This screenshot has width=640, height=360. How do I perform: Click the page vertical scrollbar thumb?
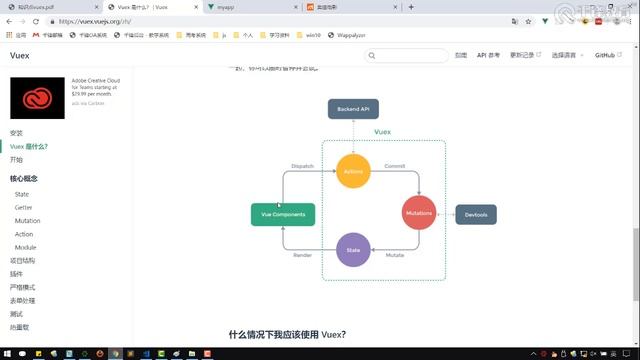pos(636,264)
